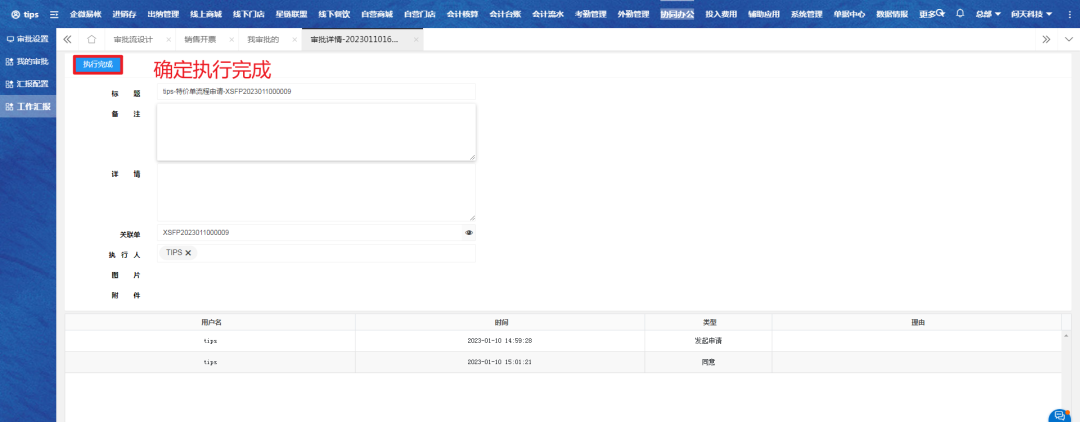Click the 执行完成 button
The width and height of the screenshot is (1080, 422).
(98, 64)
